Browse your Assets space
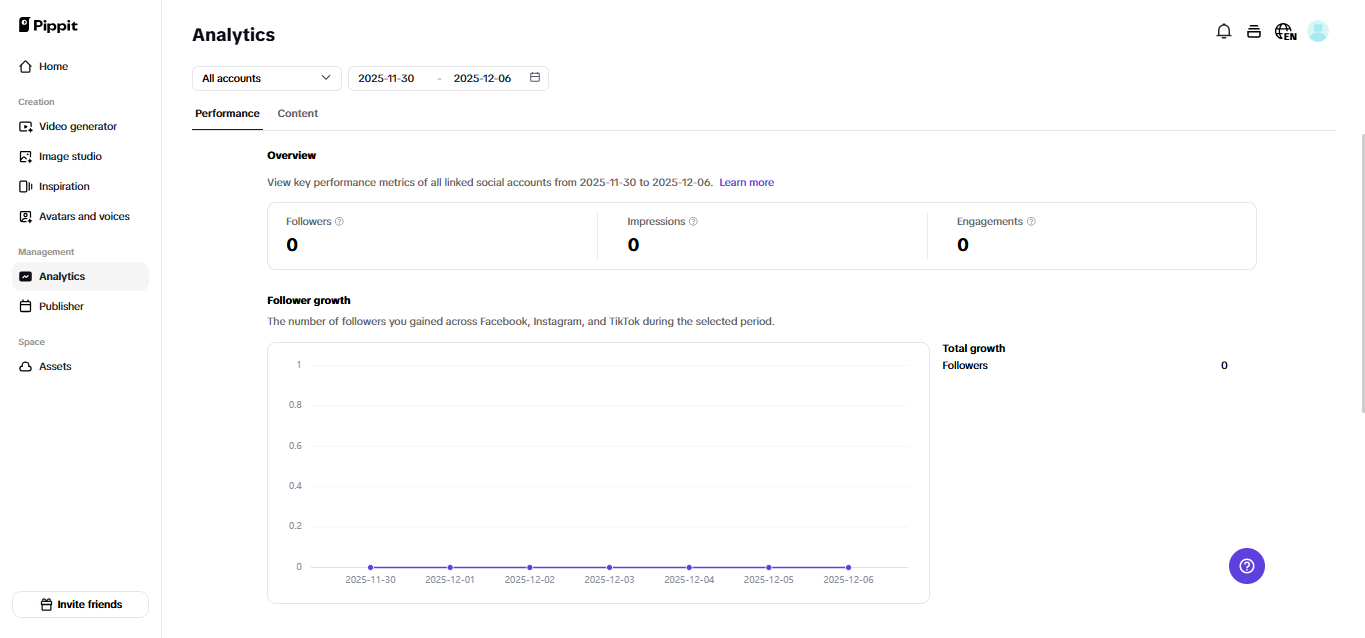 pyautogui.click(x=57, y=366)
